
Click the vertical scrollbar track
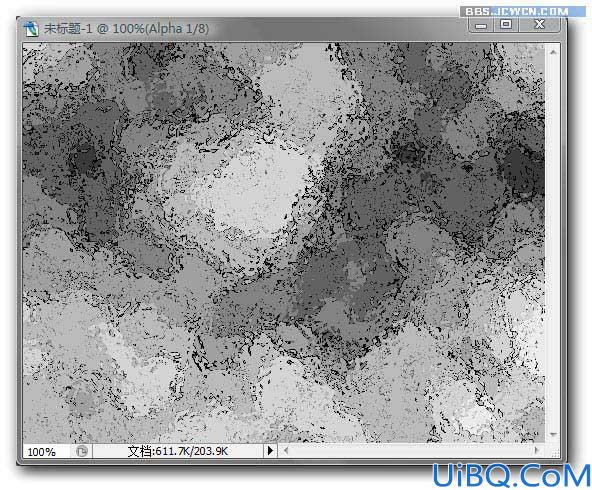(553, 243)
